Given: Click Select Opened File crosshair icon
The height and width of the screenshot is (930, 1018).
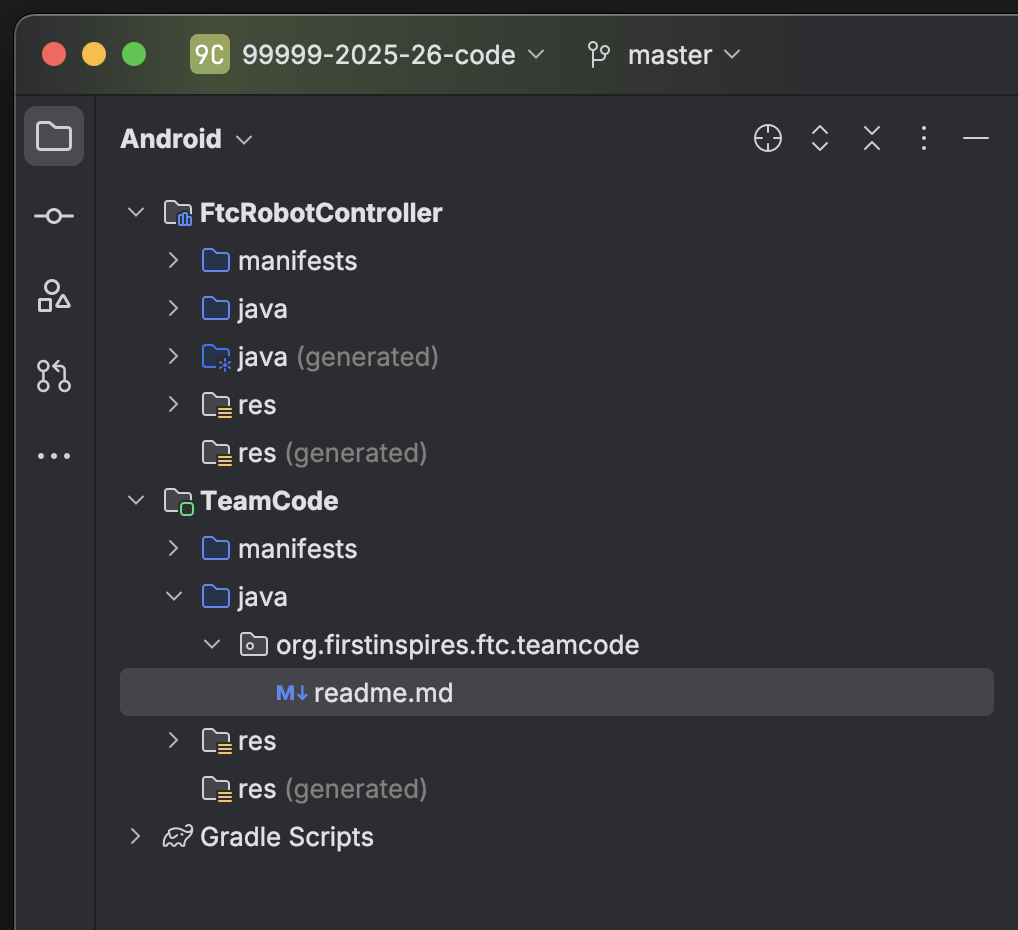Looking at the screenshot, I should click(767, 138).
